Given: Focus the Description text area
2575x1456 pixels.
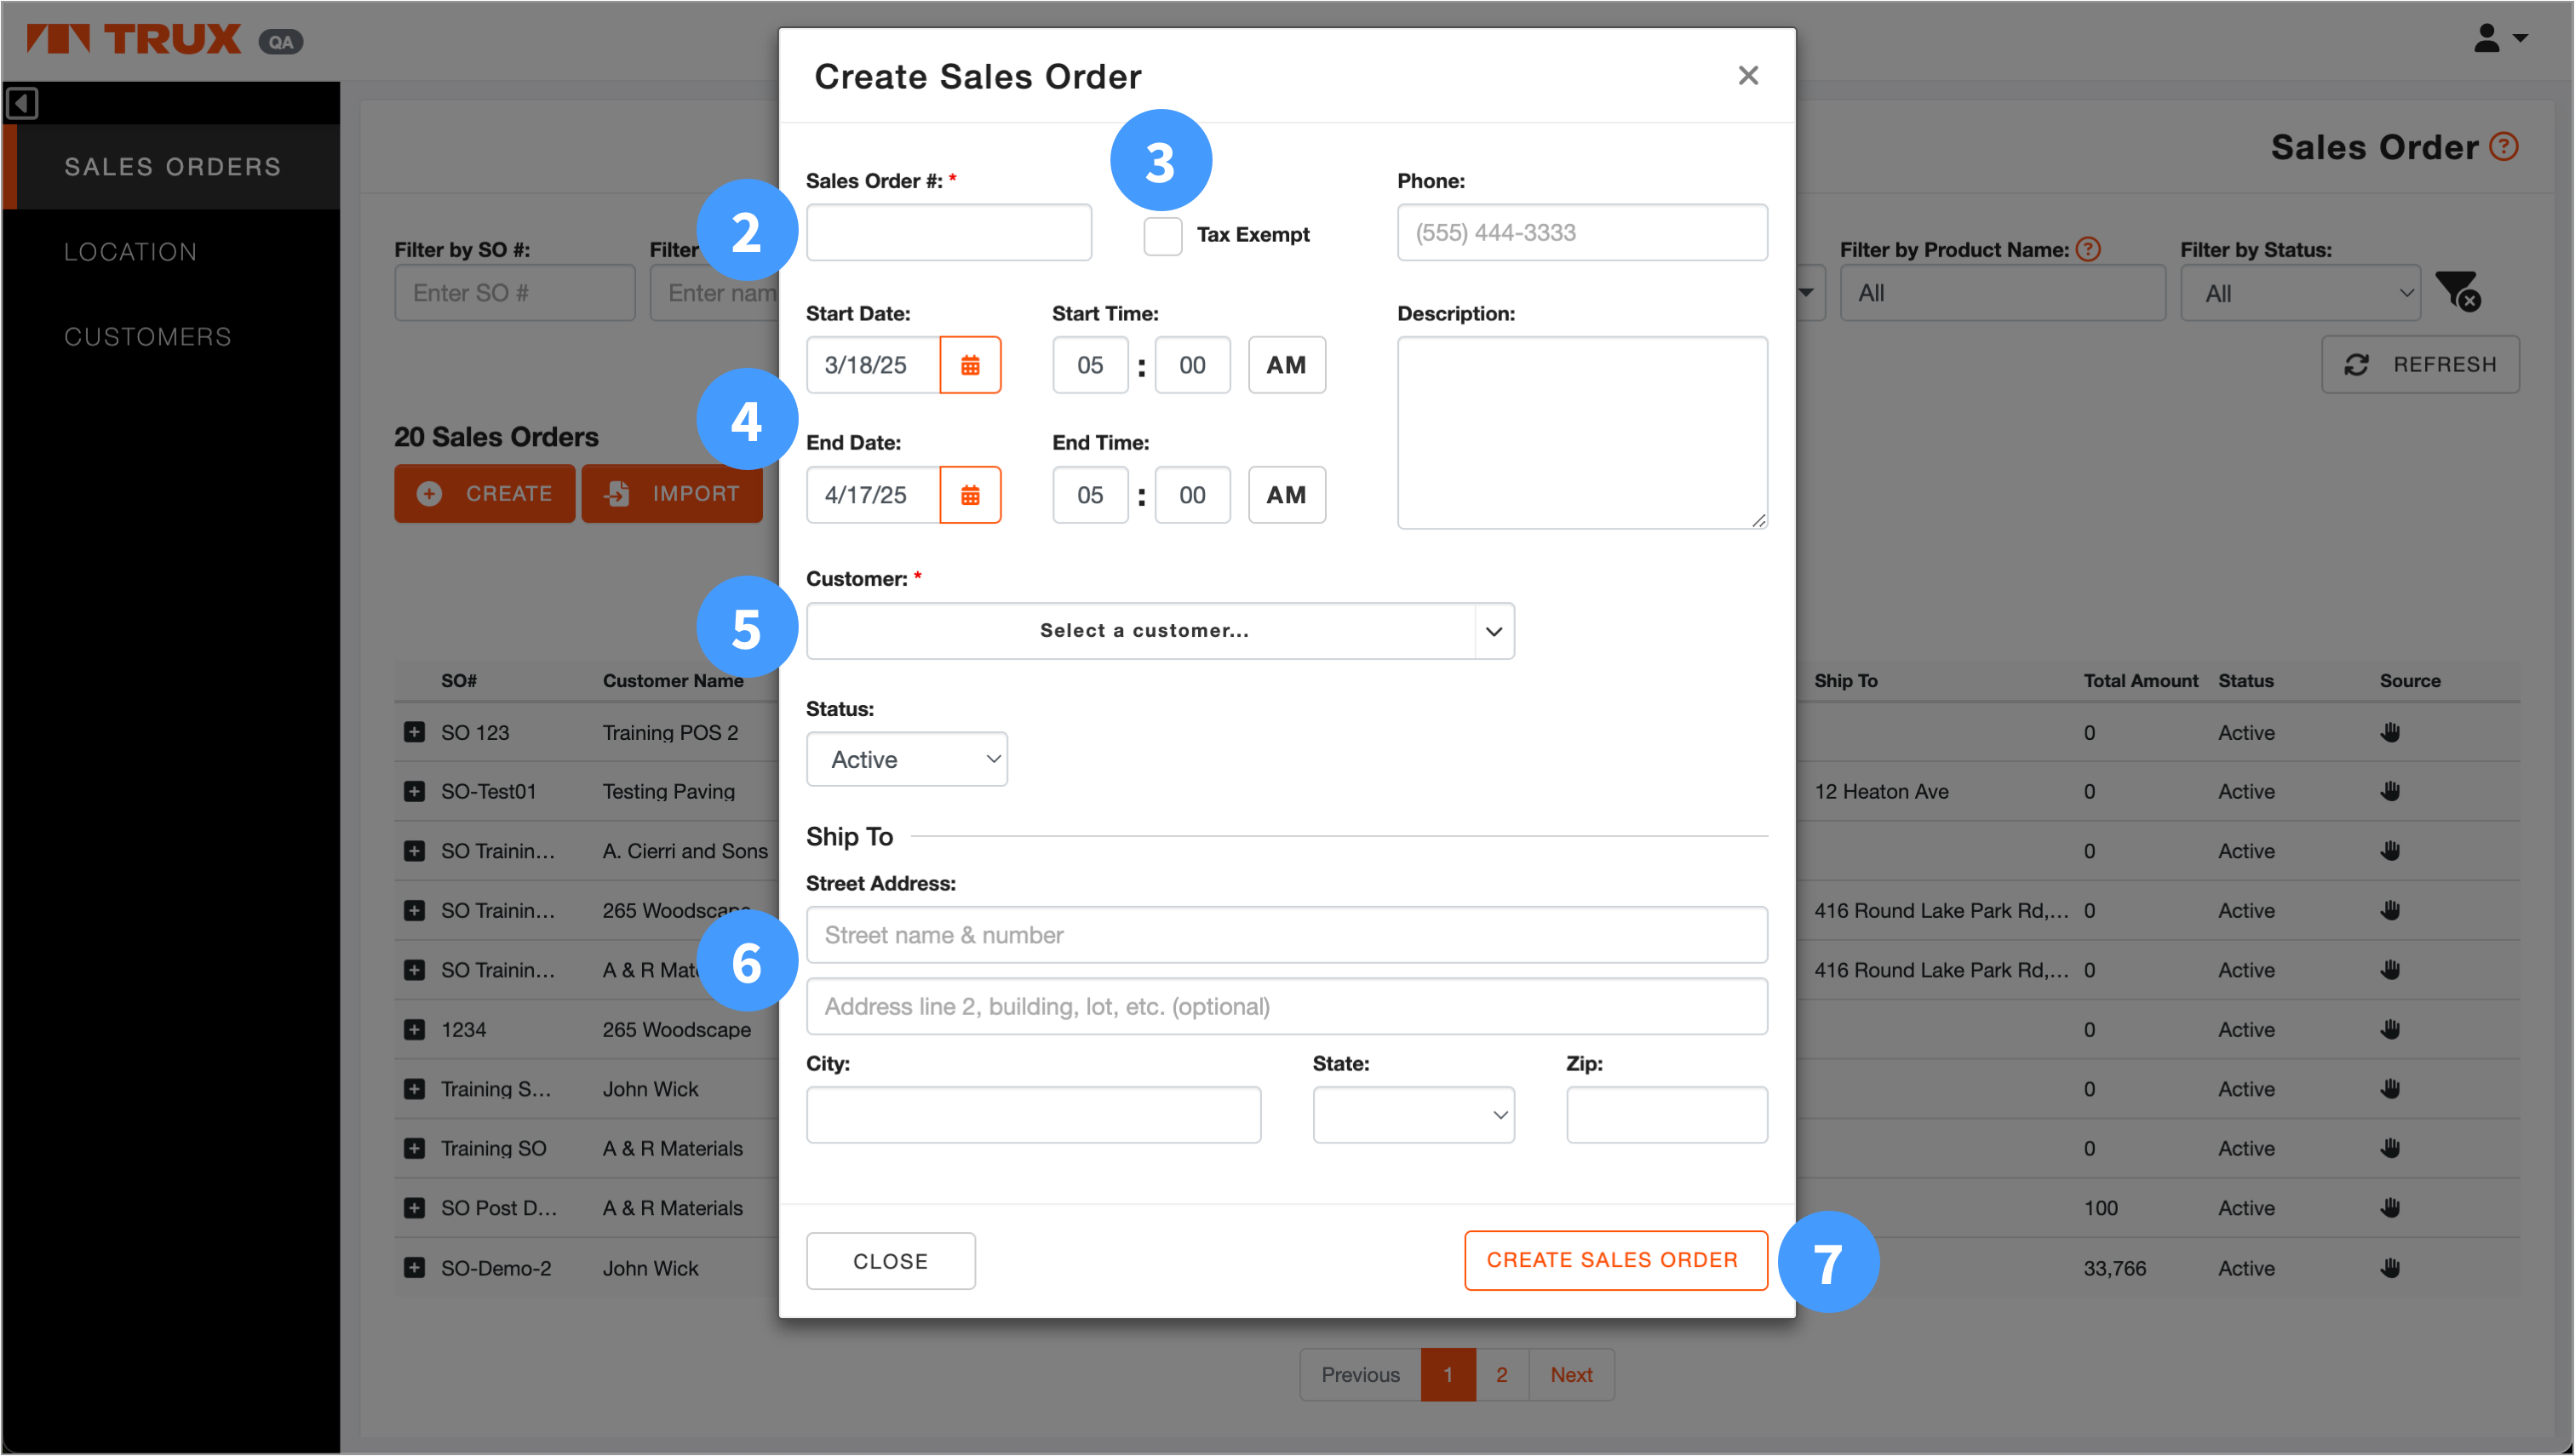Looking at the screenshot, I should (x=1582, y=433).
